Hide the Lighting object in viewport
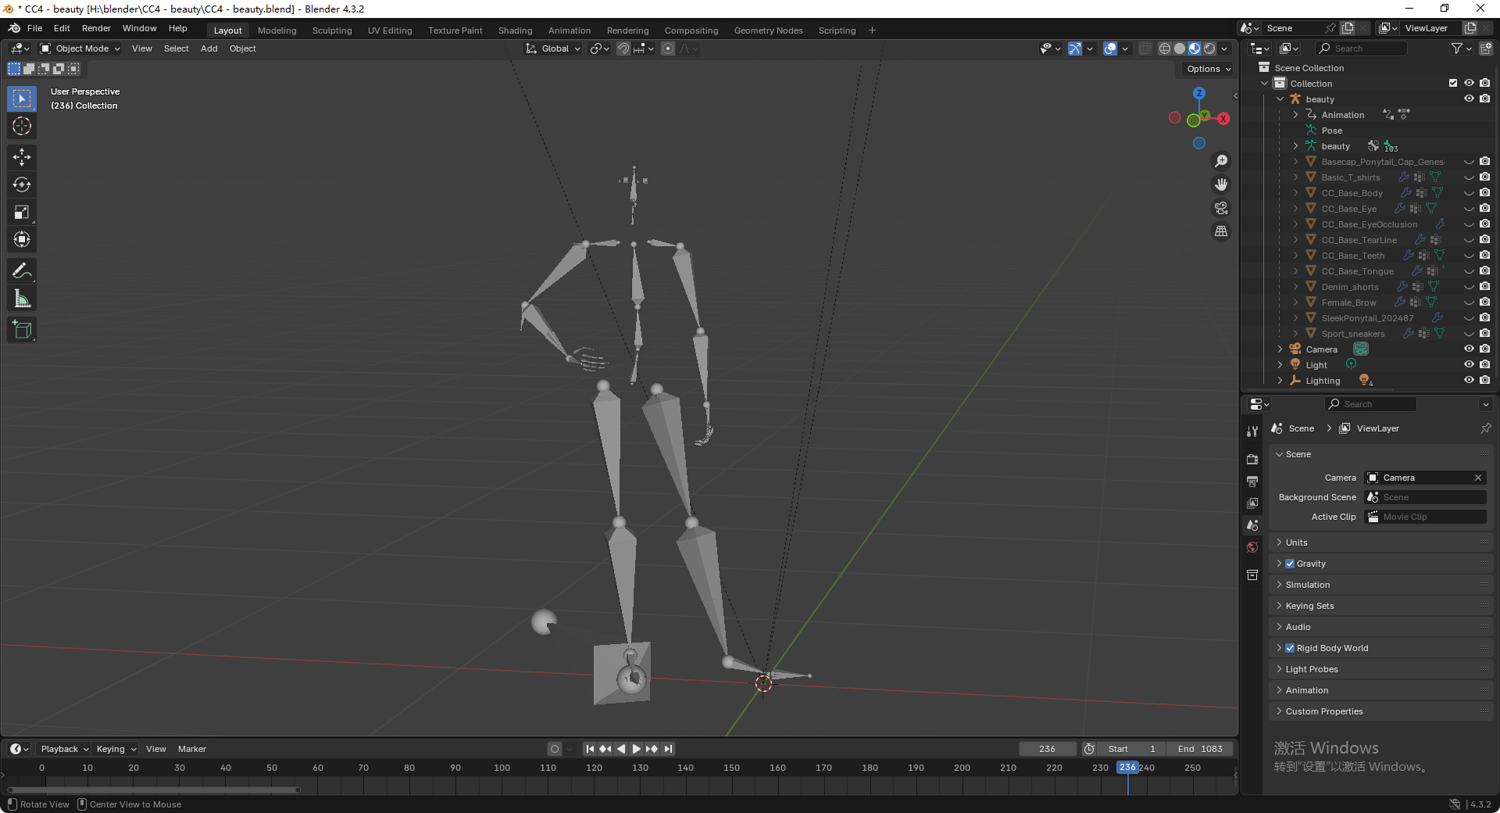 [1469, 380]
